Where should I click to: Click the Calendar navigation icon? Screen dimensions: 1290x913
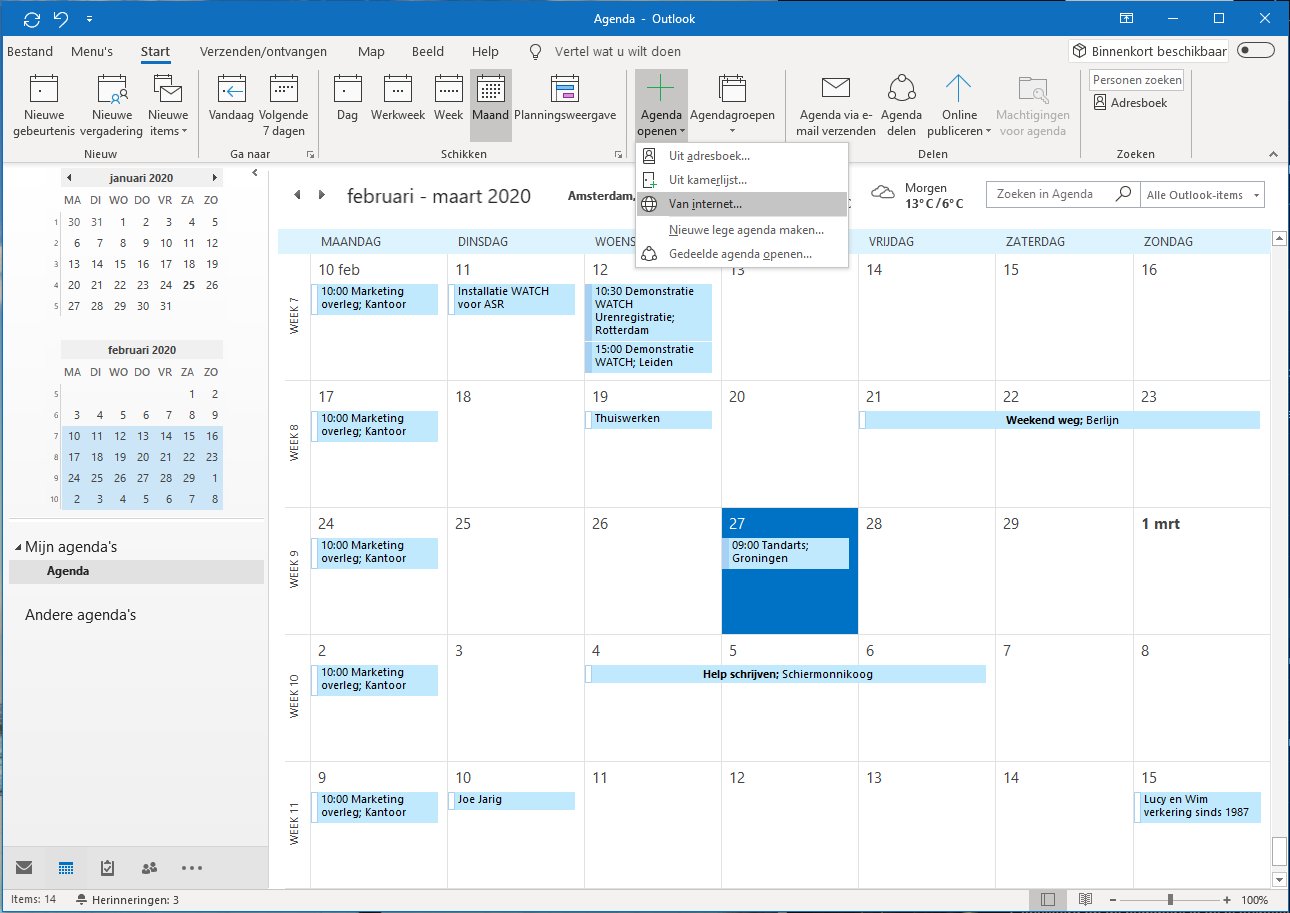tap(66, 867)
